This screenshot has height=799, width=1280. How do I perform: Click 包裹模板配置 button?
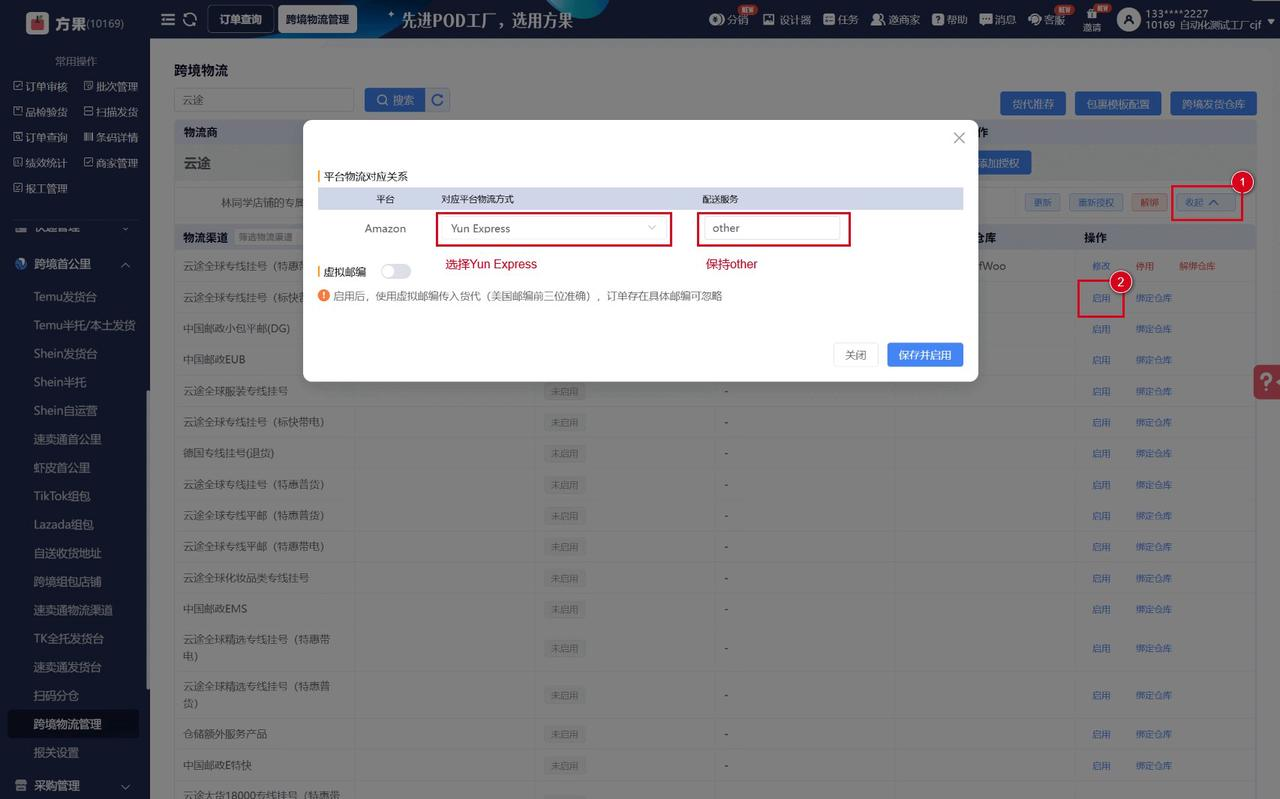(1119, 104)
